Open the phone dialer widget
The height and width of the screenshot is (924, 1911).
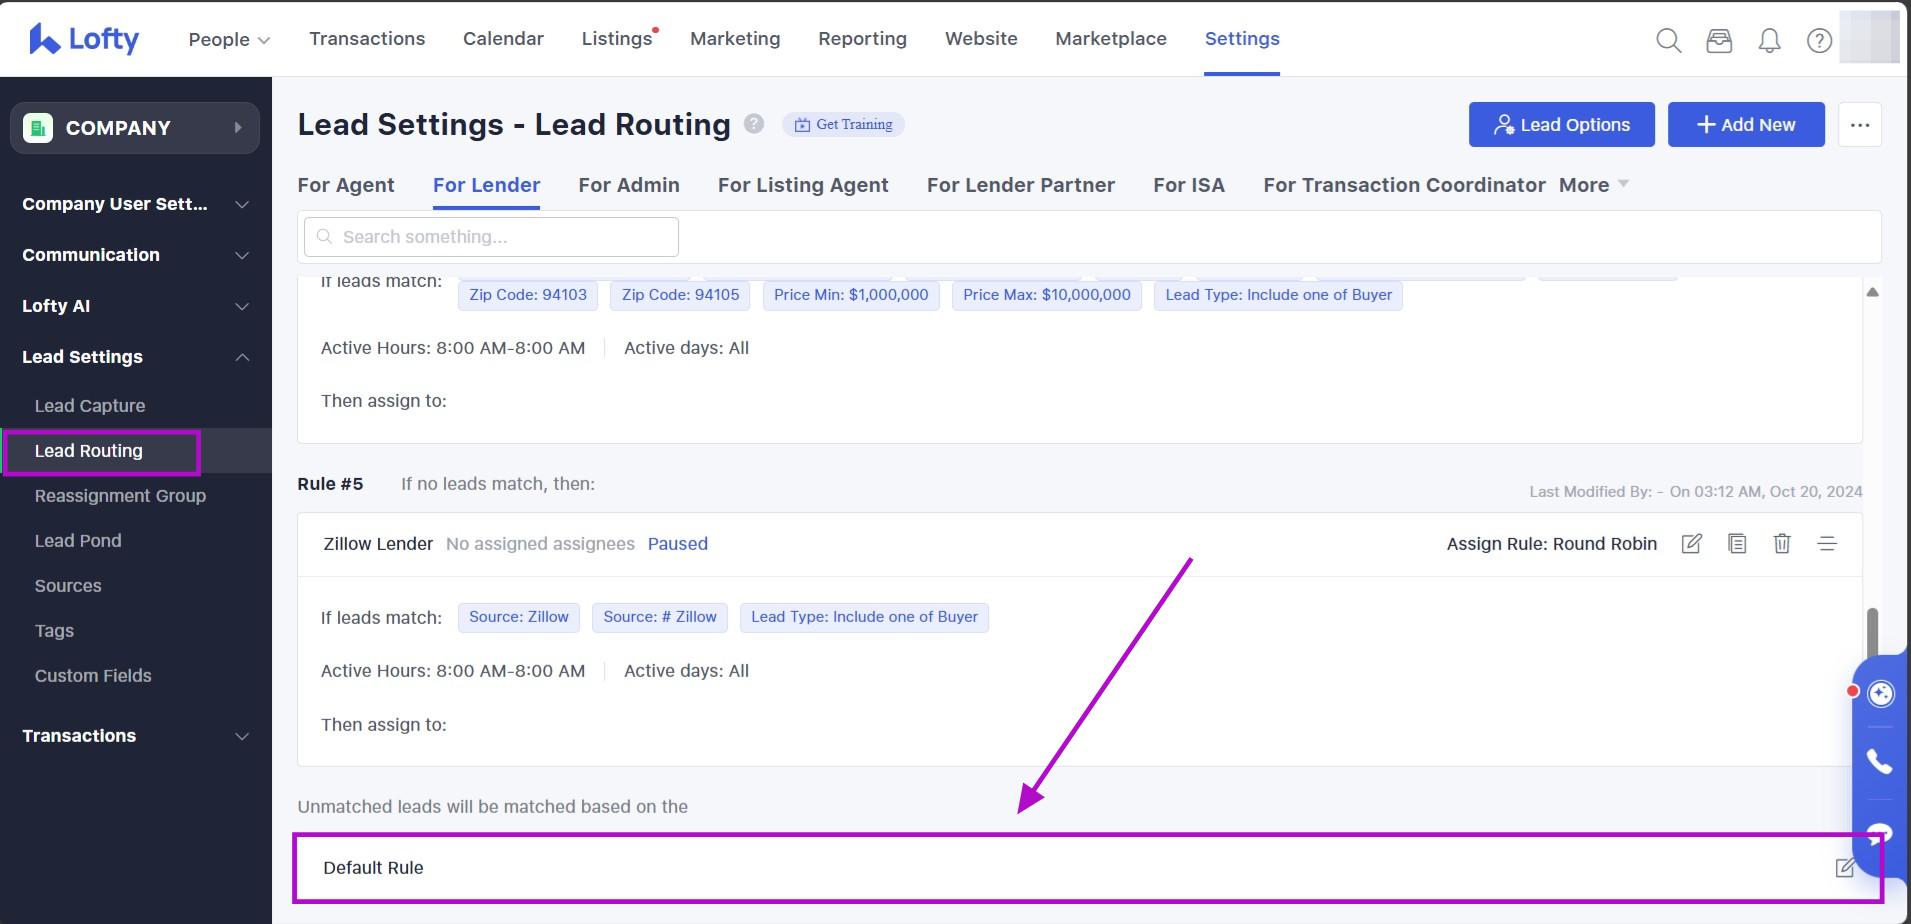[1880, 762]
